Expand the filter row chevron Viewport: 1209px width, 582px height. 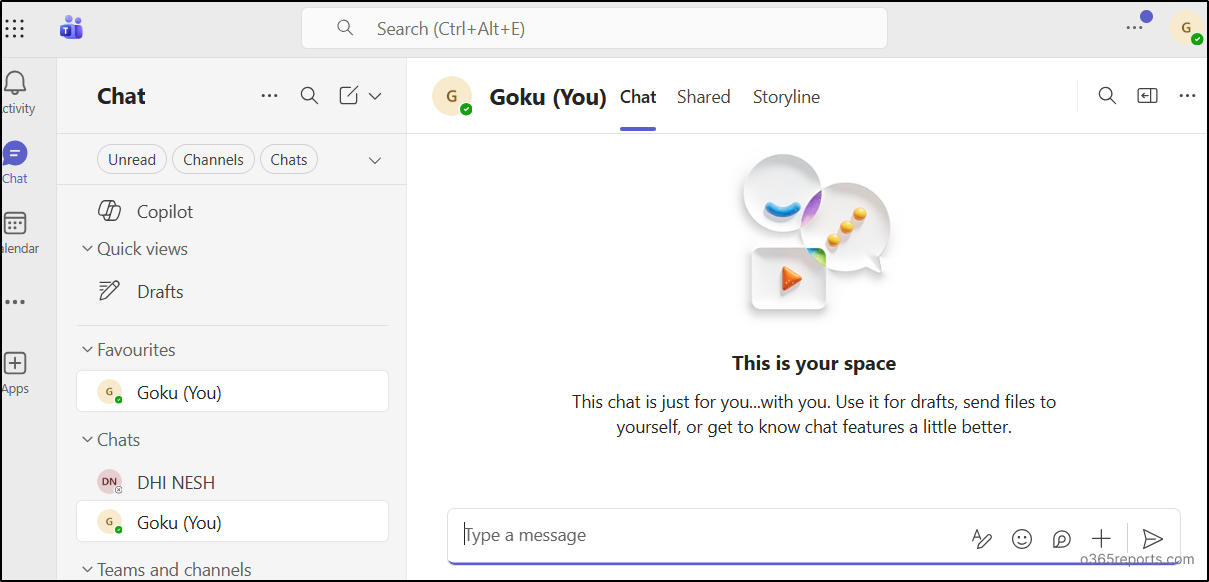[x=375, y=160]
